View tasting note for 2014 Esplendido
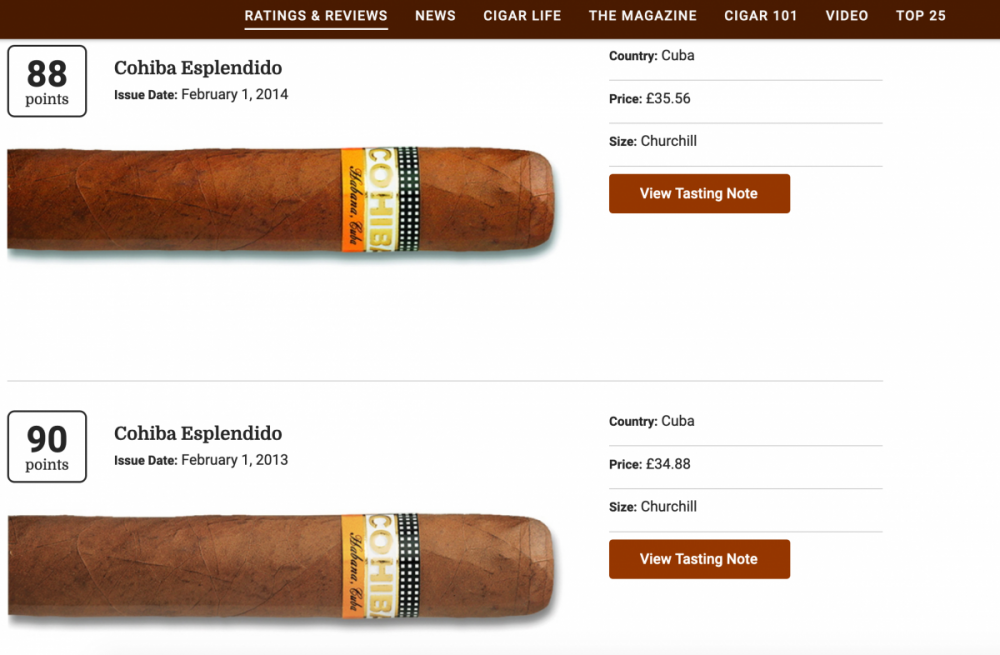 (699, 193)
